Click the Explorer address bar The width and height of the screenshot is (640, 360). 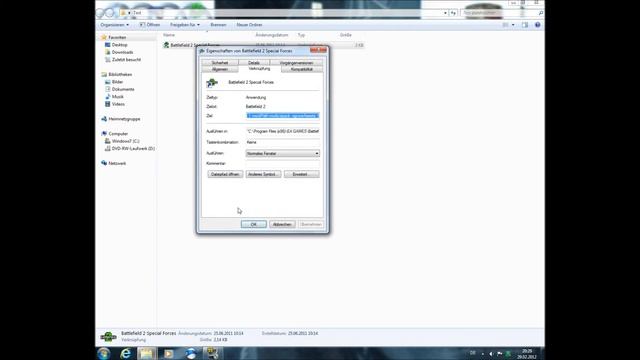(284, 13)
